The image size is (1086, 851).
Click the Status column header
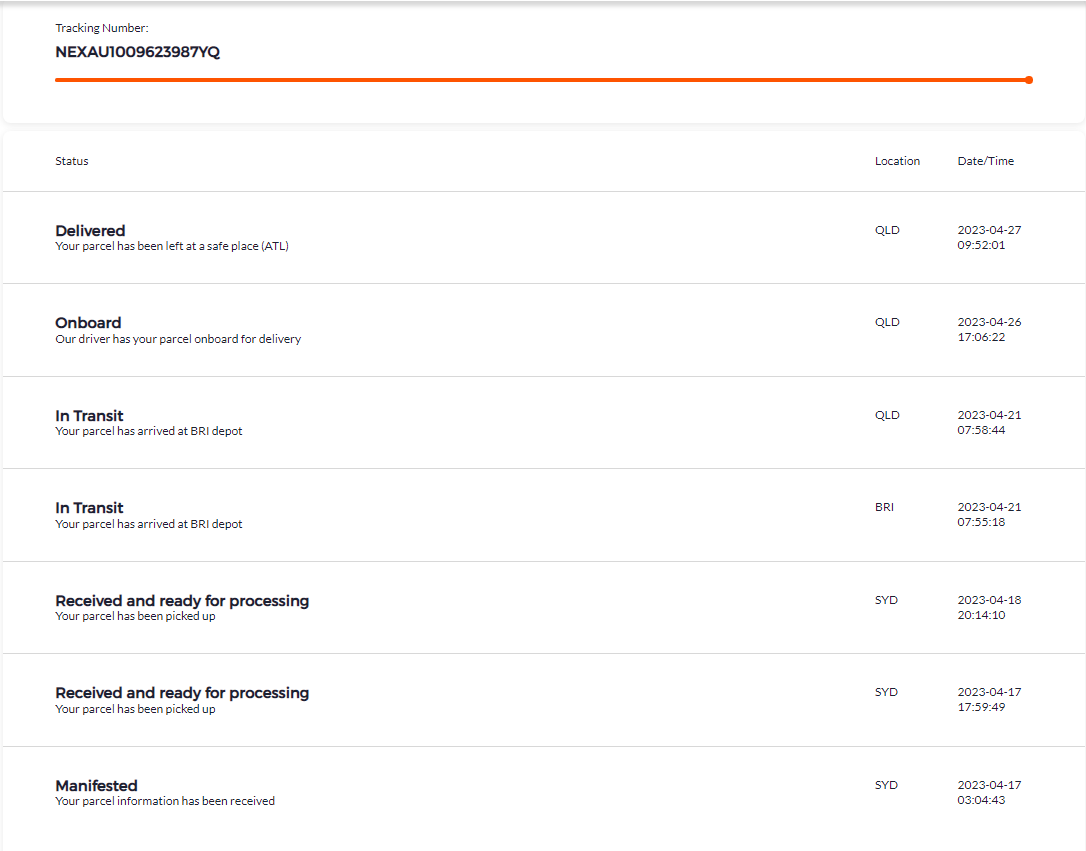pyautogui.click(x=72, y=161)
